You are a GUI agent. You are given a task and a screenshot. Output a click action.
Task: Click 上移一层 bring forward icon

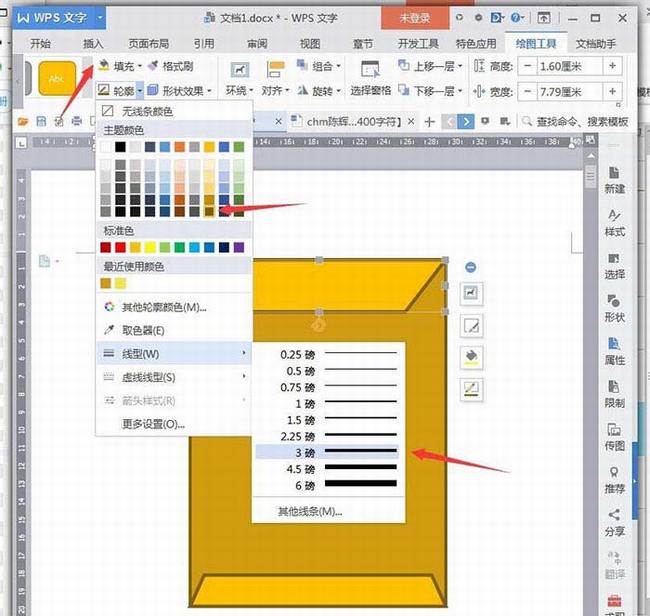(x=403, y=65)
